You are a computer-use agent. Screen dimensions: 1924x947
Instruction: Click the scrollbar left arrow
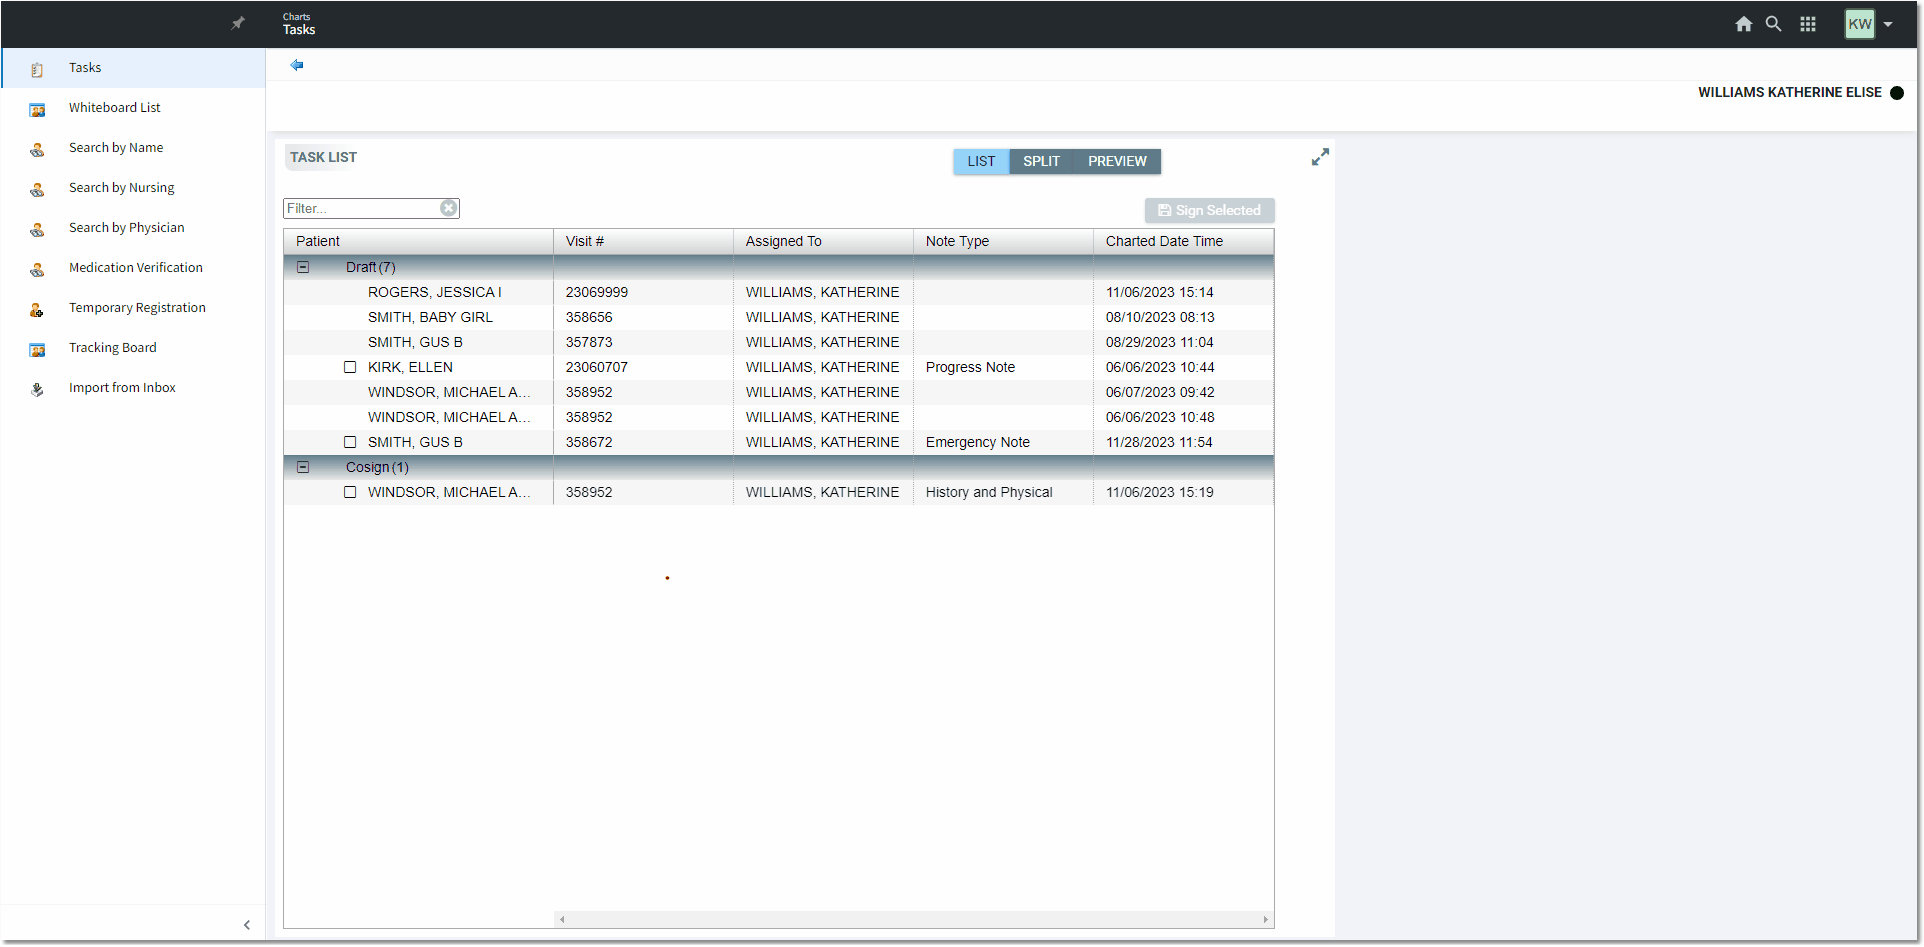[562, 919]
